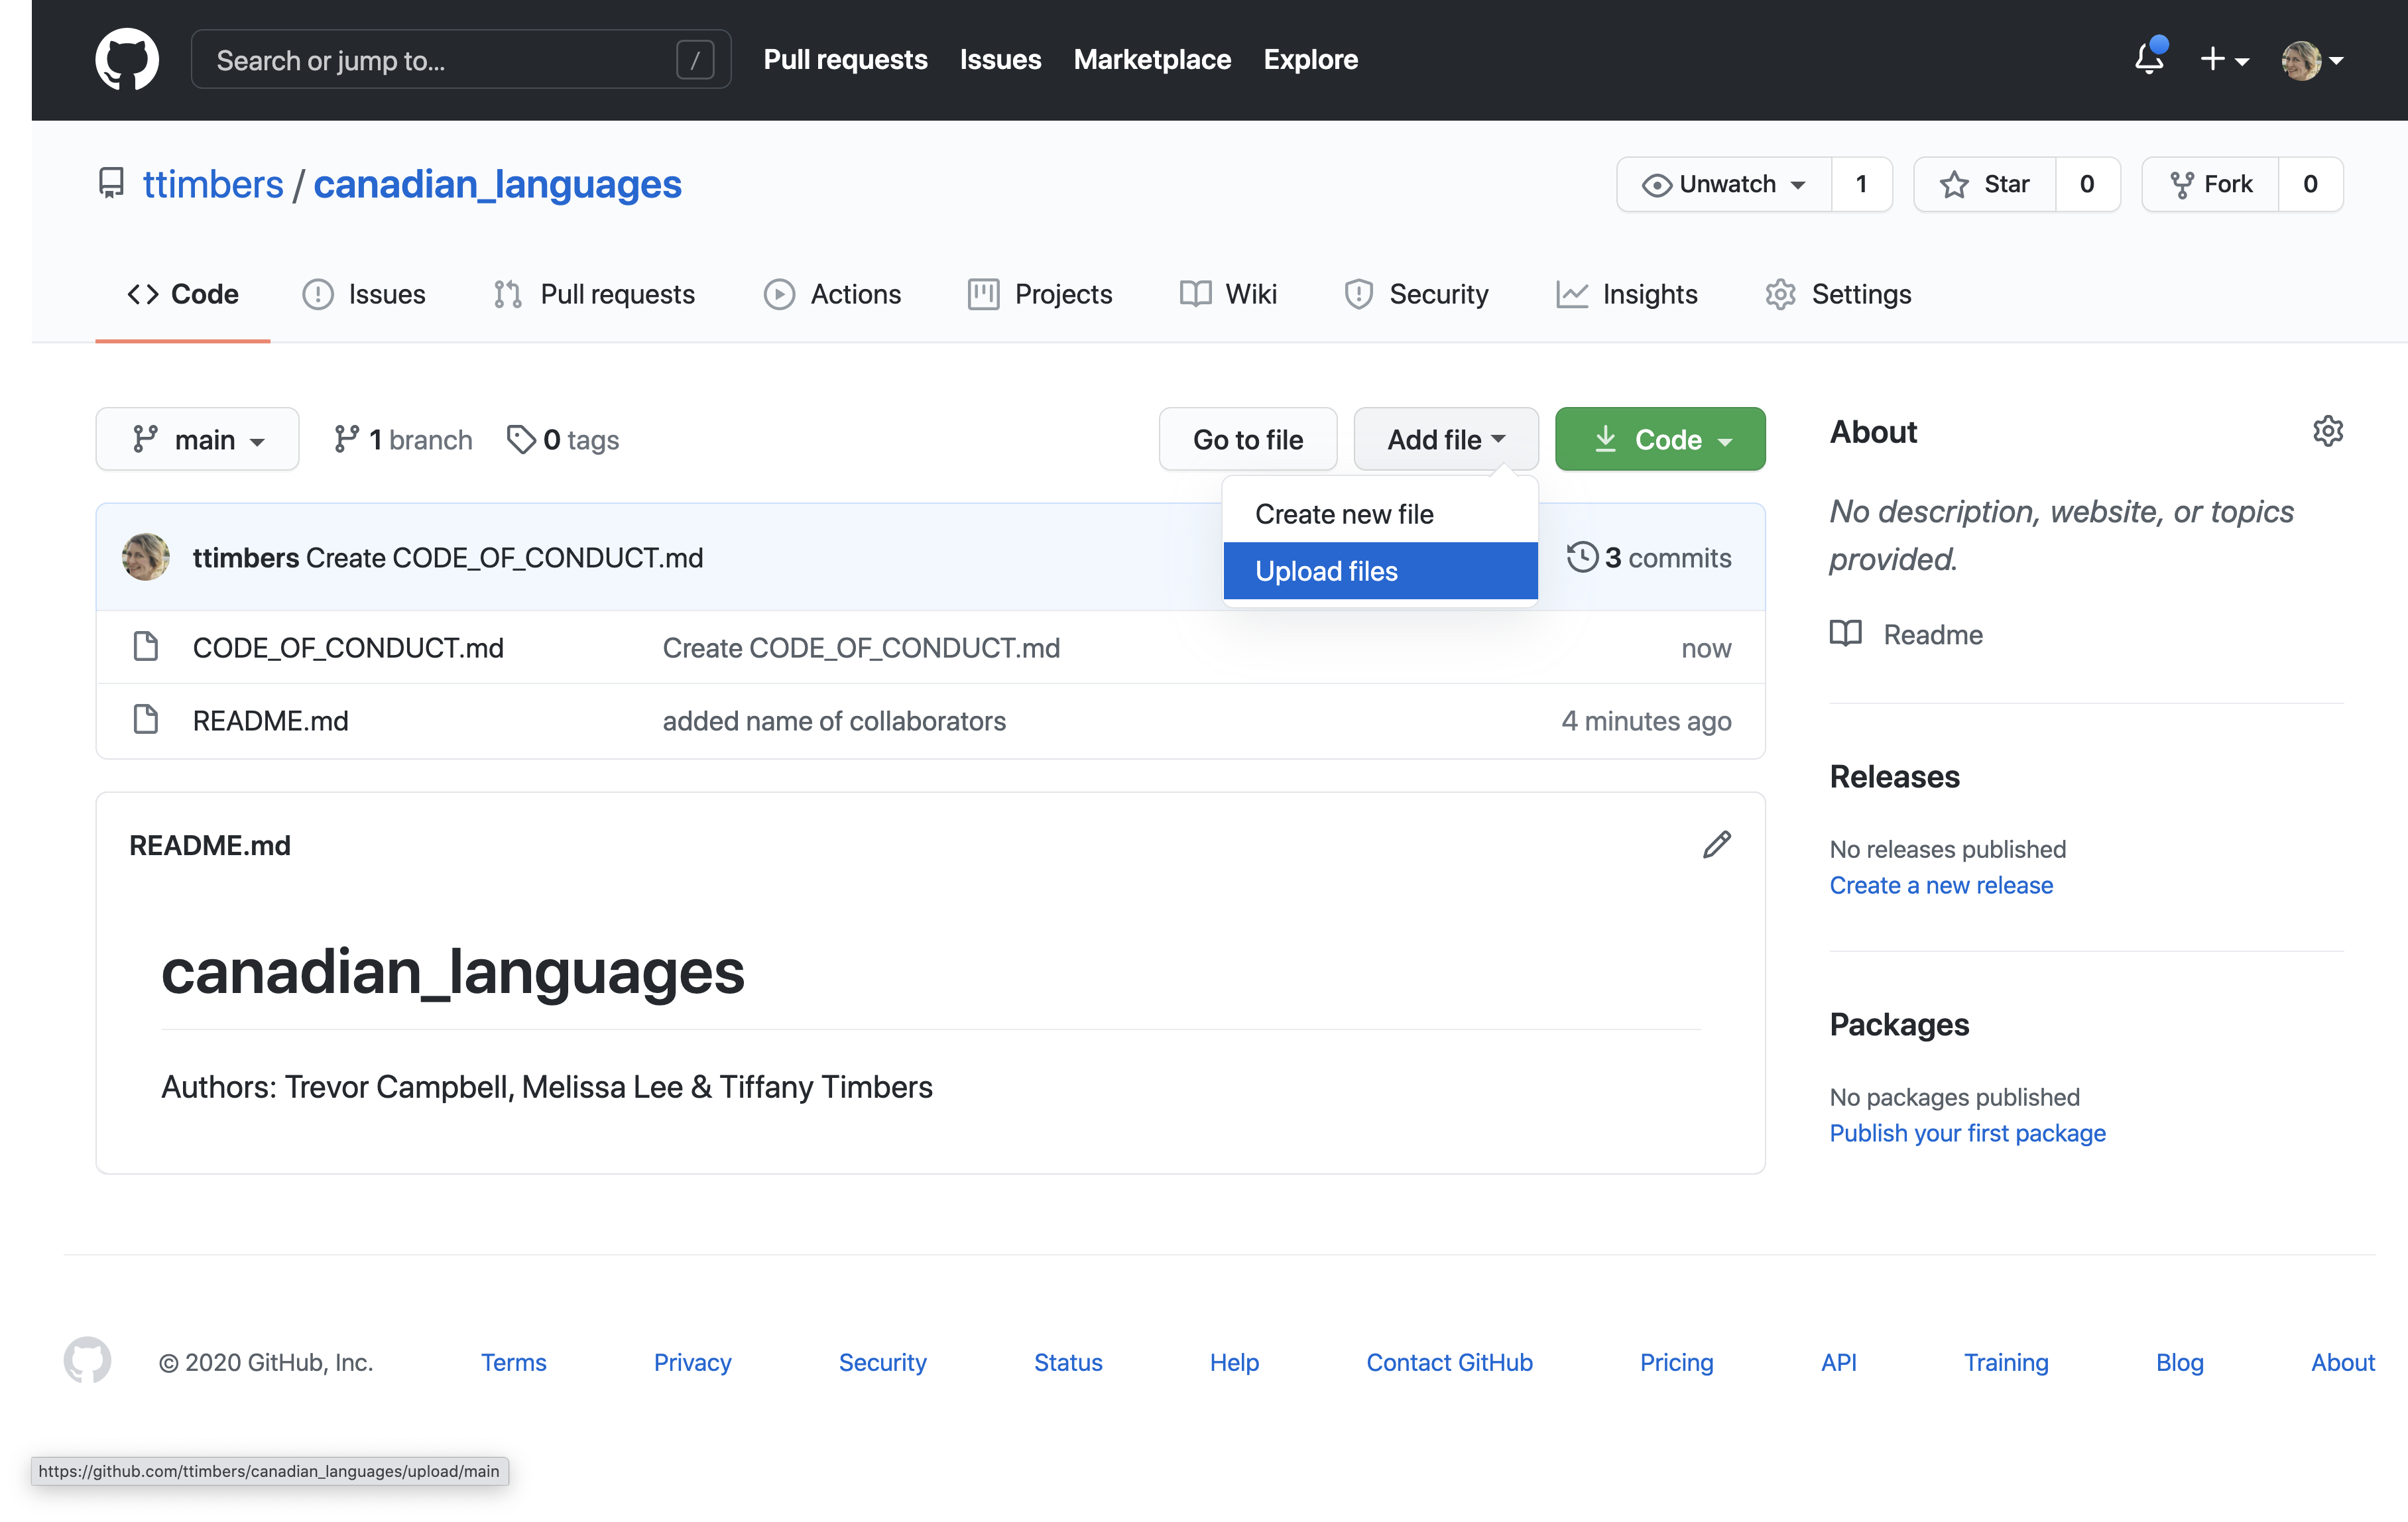Click ttimbers avatar in latest commit row
2408x1522 pixels.
(x=146, y=557)
